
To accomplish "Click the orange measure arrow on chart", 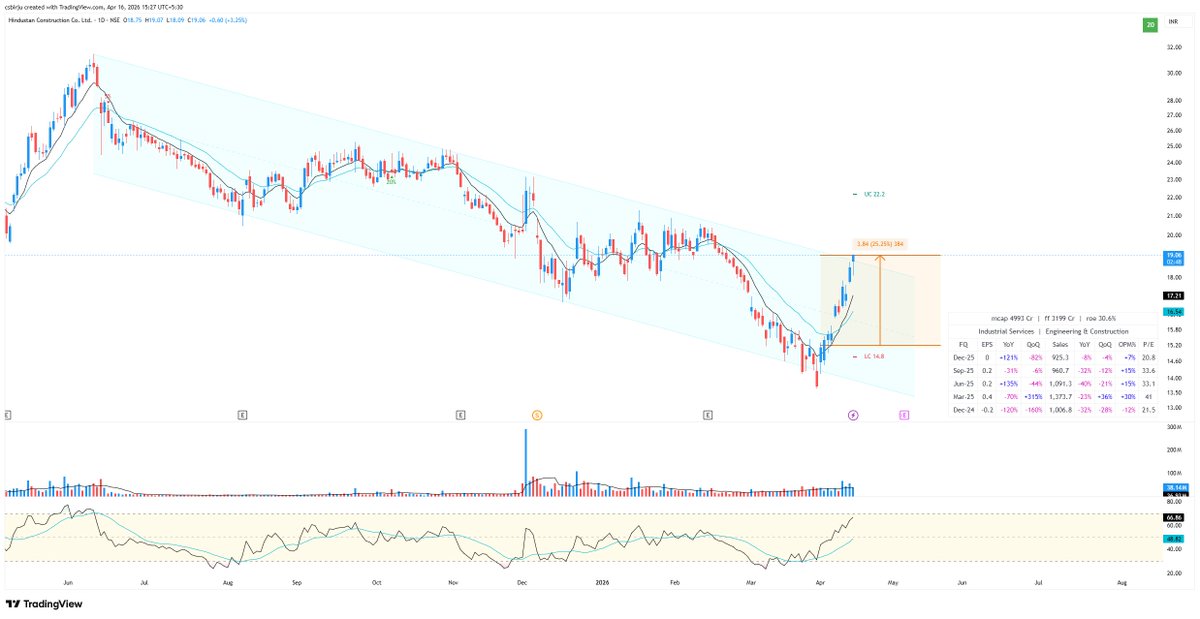I will pyautogui.click(x=879, y=300).
